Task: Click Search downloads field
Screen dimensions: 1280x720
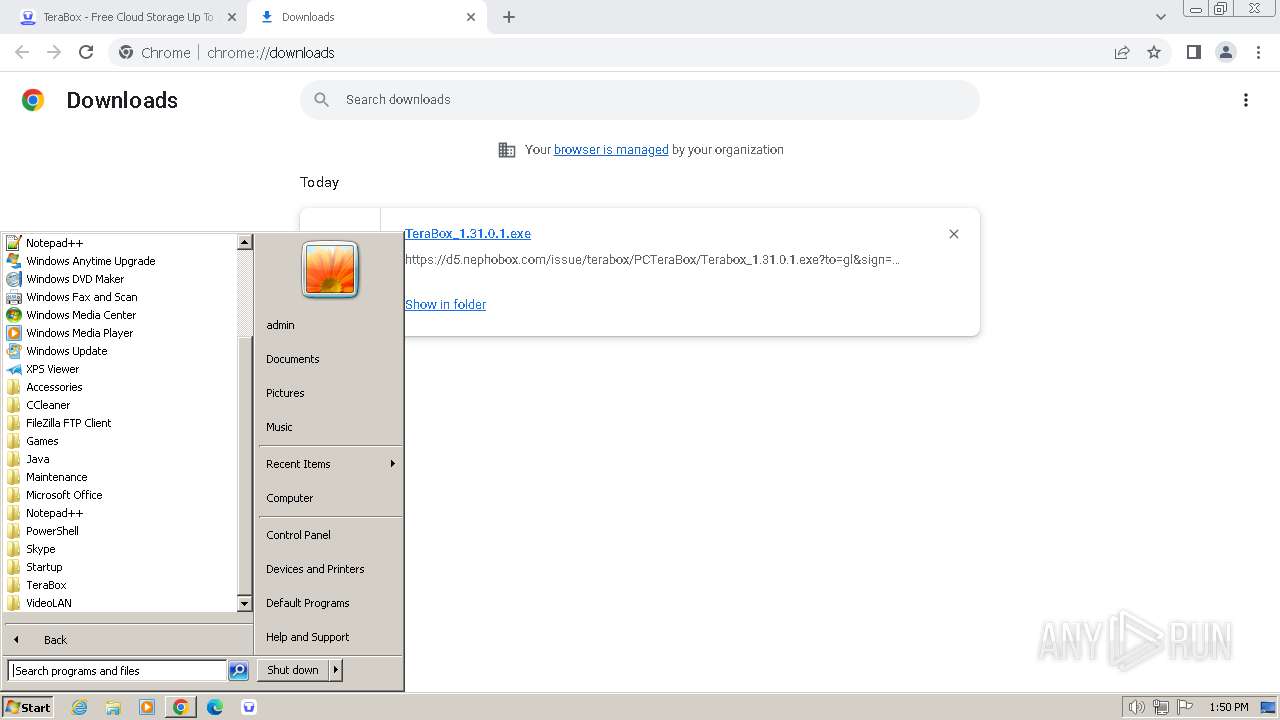Action: pyautogui.click(x=640, y=100)
